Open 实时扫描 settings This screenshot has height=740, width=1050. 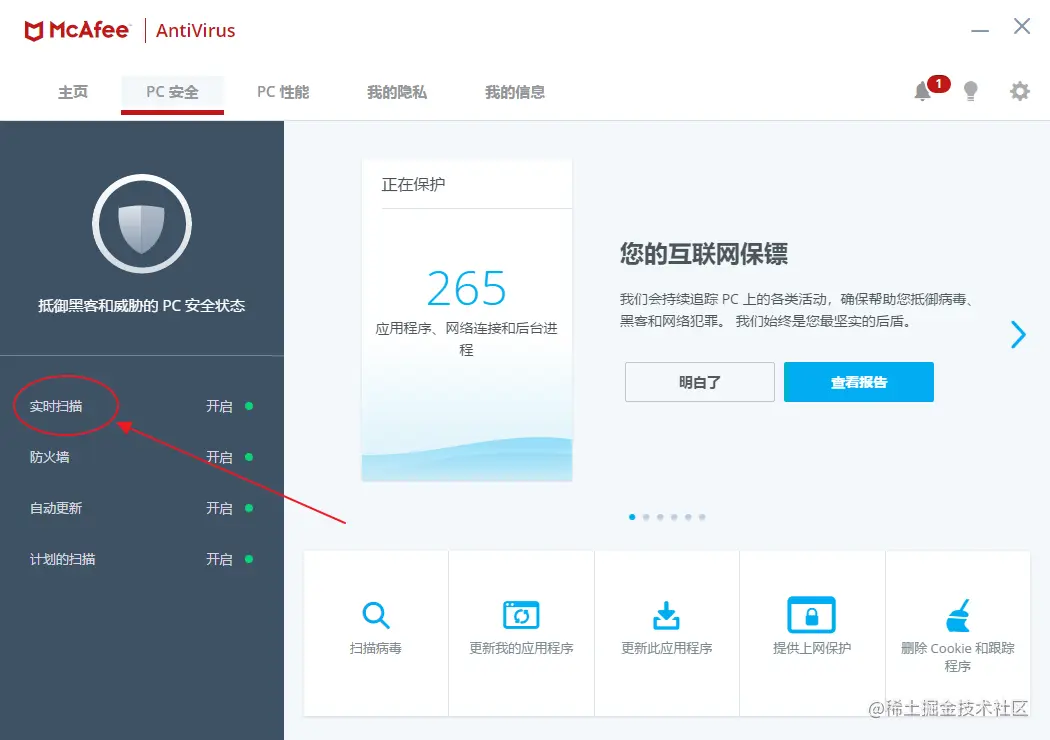56,406
